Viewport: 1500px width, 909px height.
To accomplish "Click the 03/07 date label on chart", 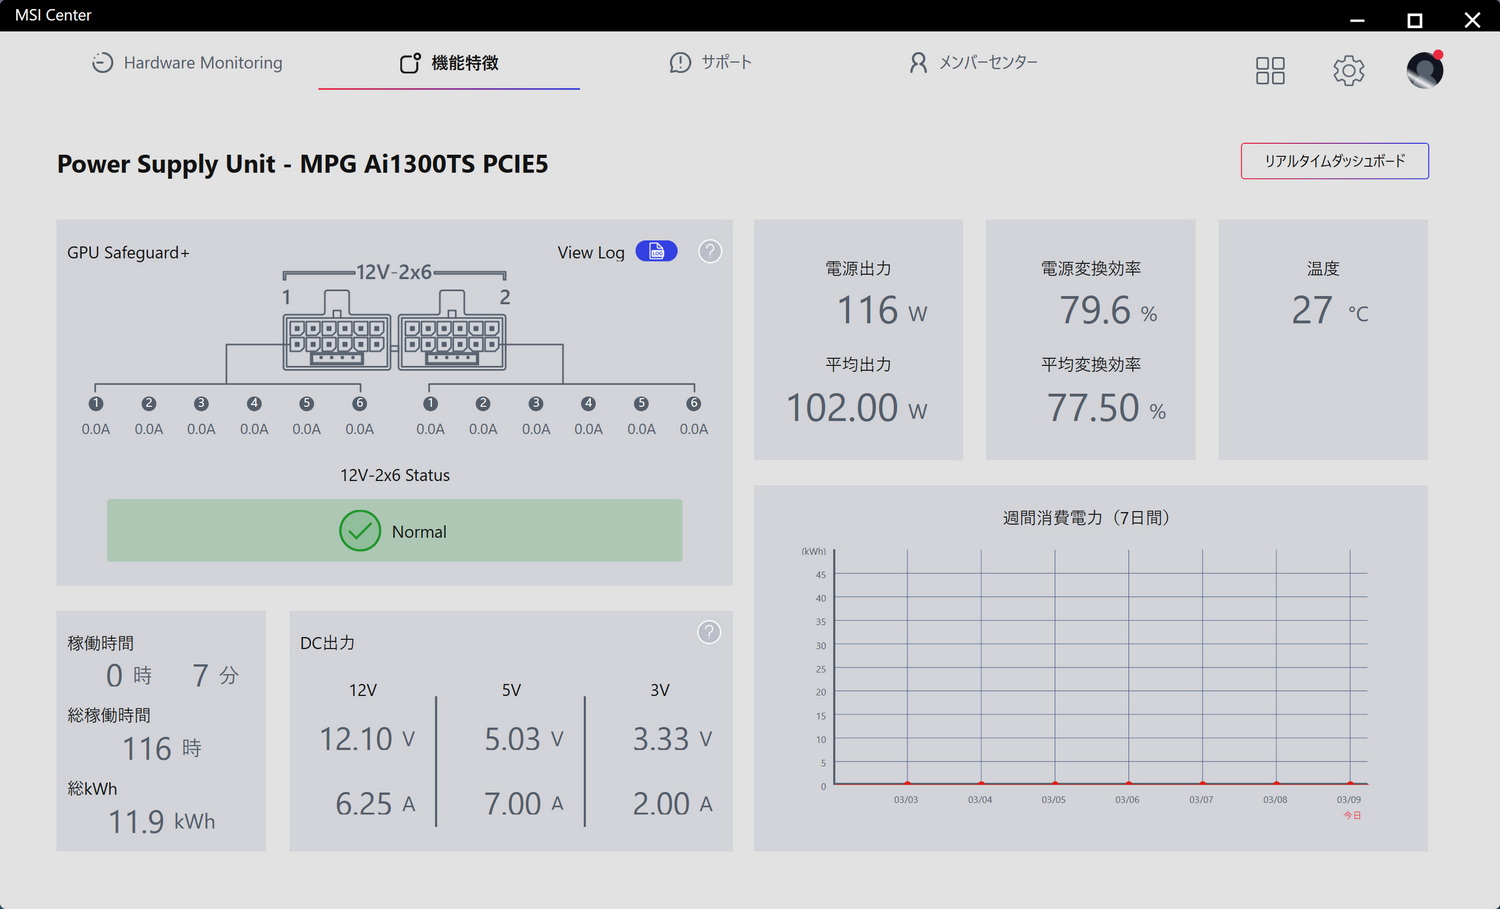I will coord(1201,800).
